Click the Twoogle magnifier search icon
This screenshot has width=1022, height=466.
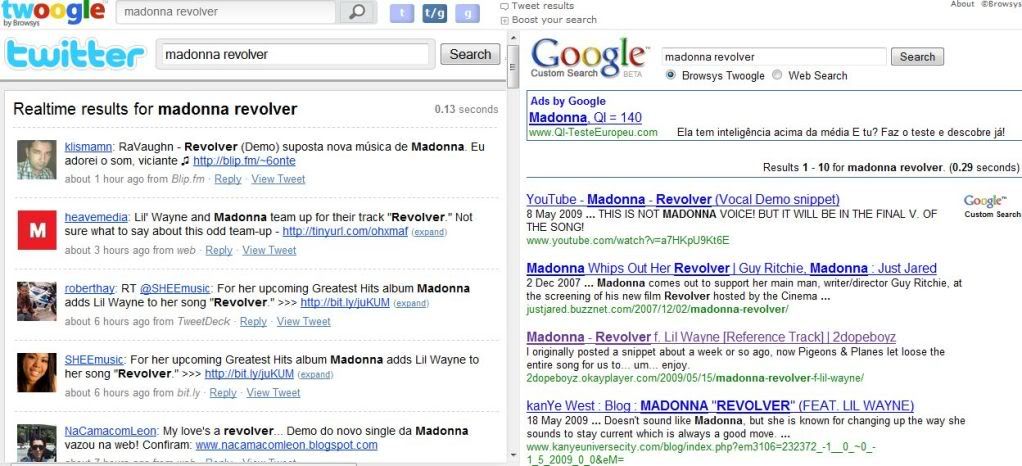pos(357,12)
